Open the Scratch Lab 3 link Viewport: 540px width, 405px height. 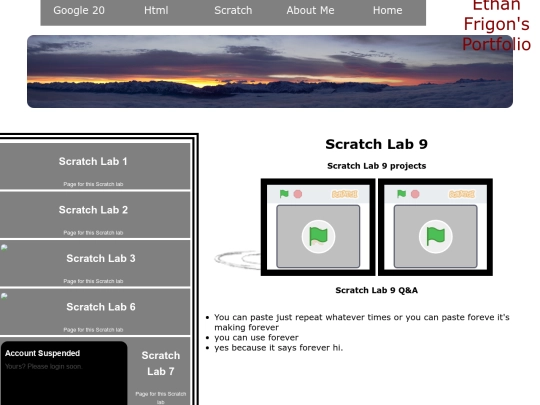tap(101, 258)
